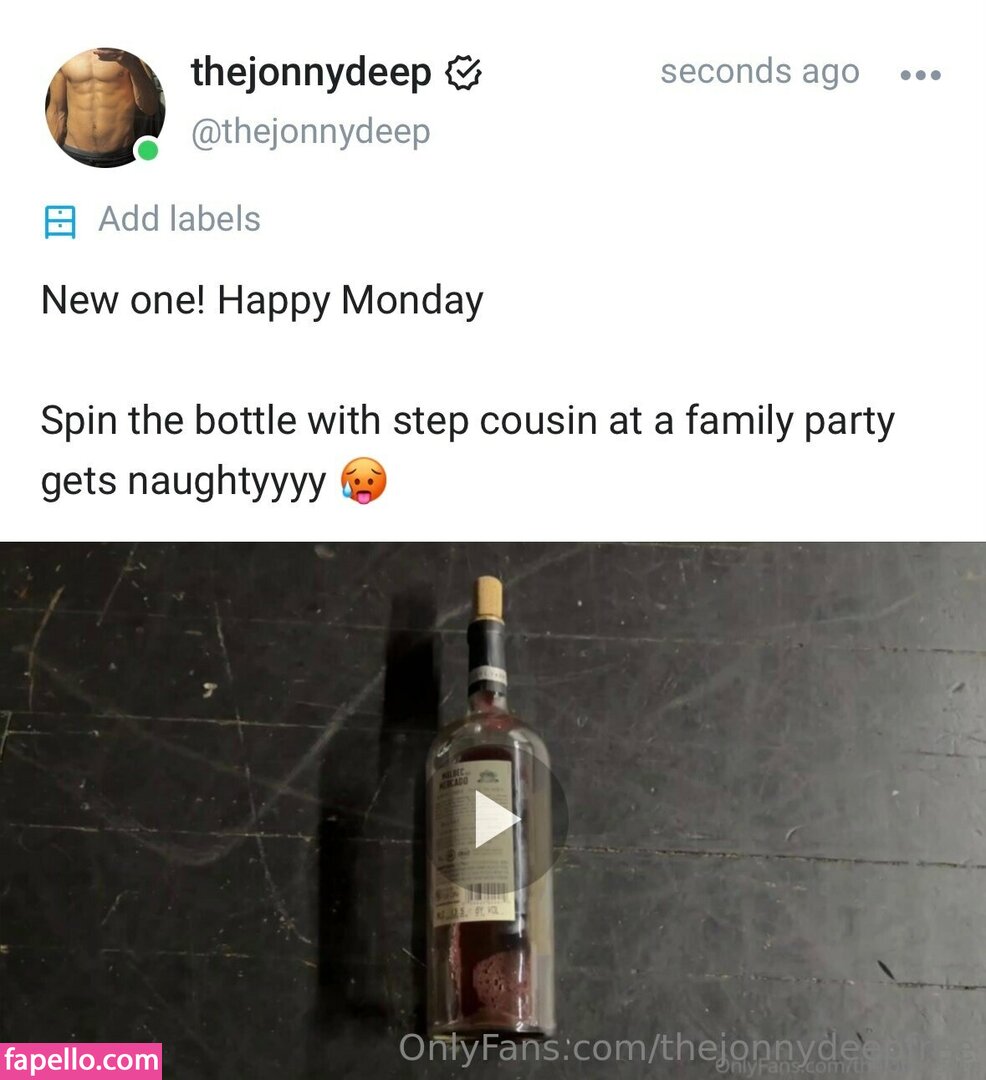Screen dimensions: 986x1080
Task: Click the New one! Happy Monday text
Action: [262, 300]
